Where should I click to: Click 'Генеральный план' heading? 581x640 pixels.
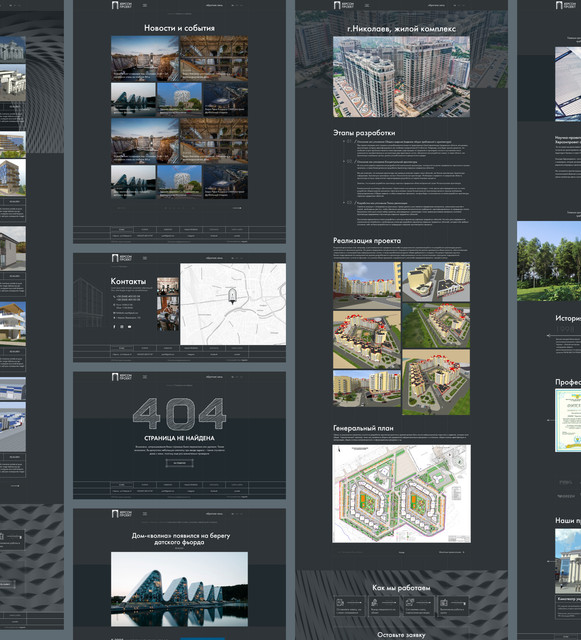click(x=363, y=428)
